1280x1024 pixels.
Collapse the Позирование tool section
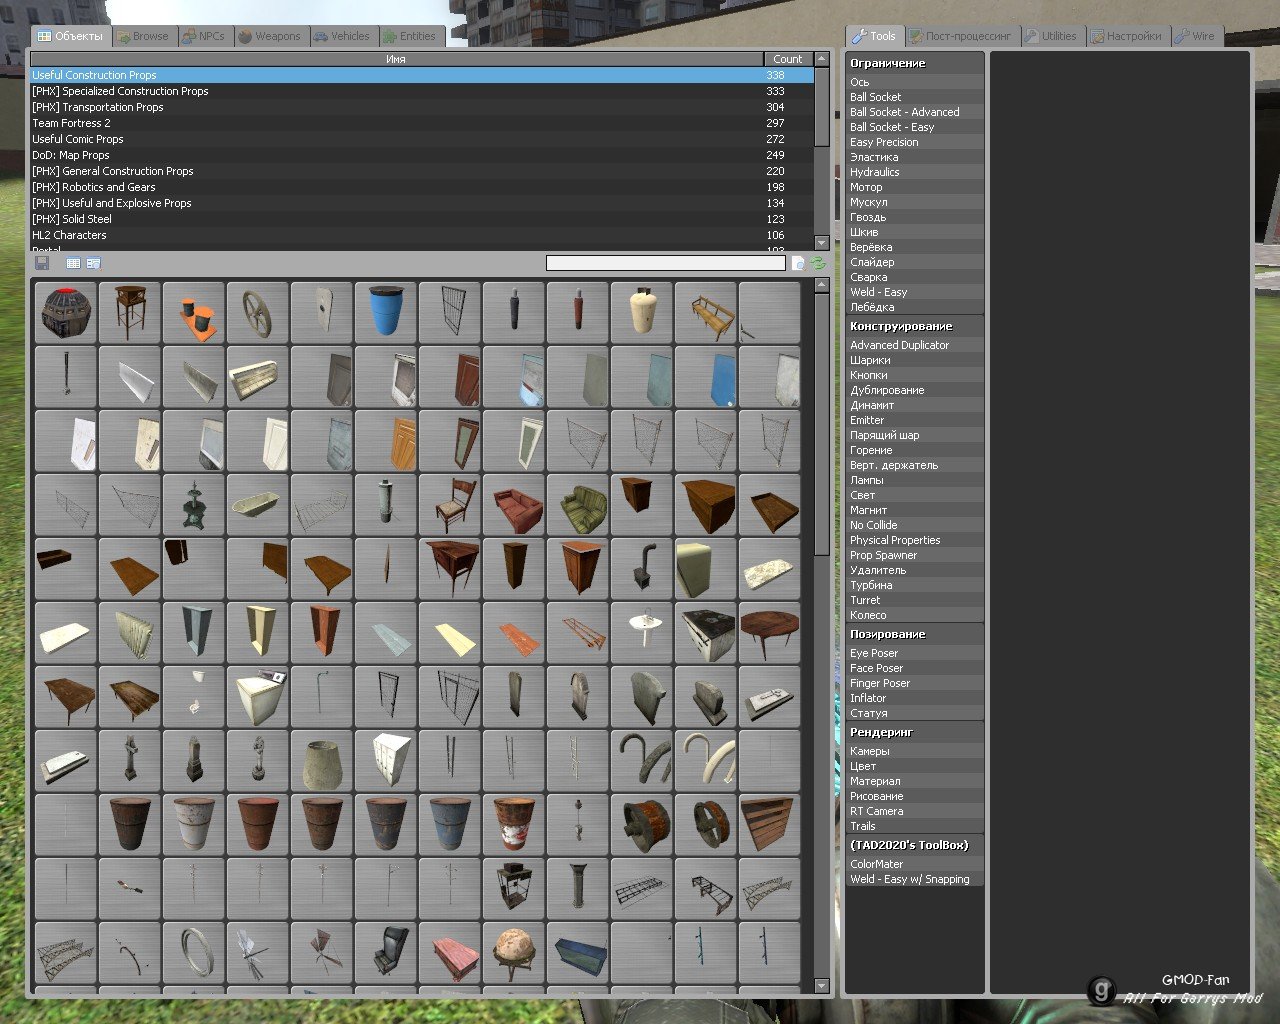point(914,634)
